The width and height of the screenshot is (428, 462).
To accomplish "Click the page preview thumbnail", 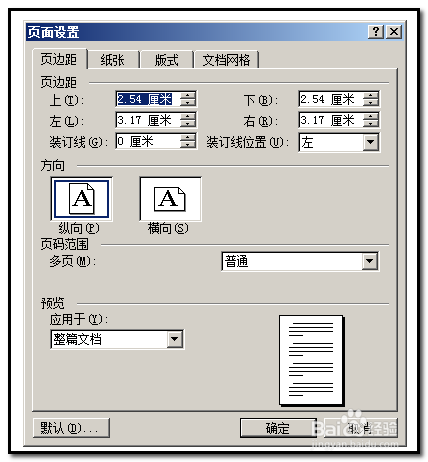I will tap(312, 360).
